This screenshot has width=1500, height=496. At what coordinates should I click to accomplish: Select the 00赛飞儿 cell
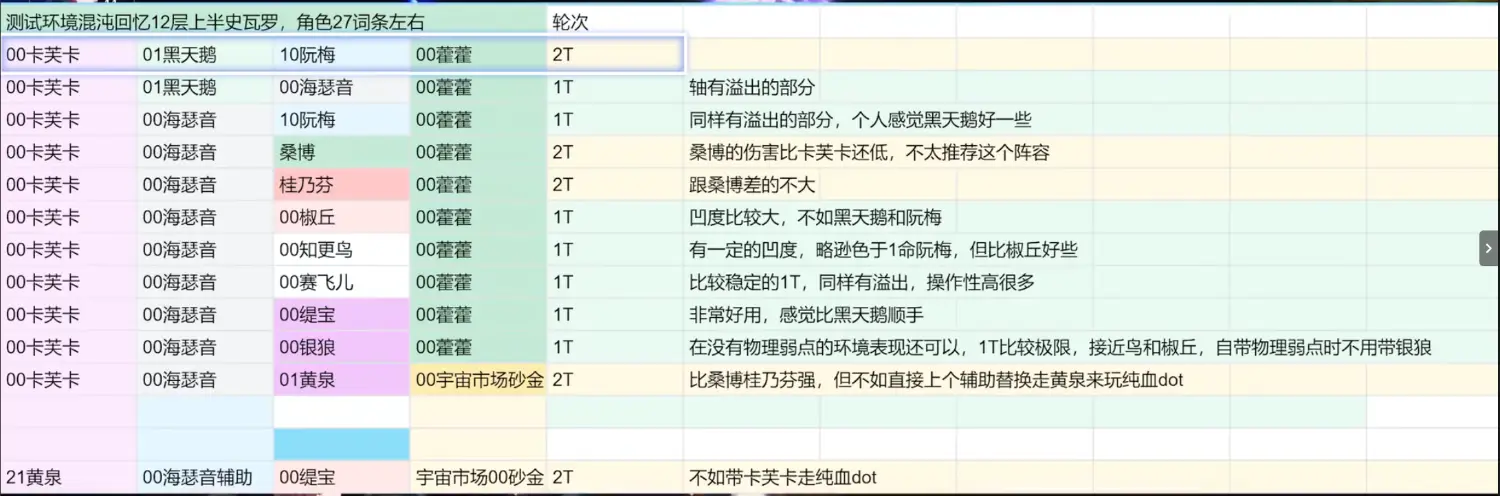[x=340, y=282]
